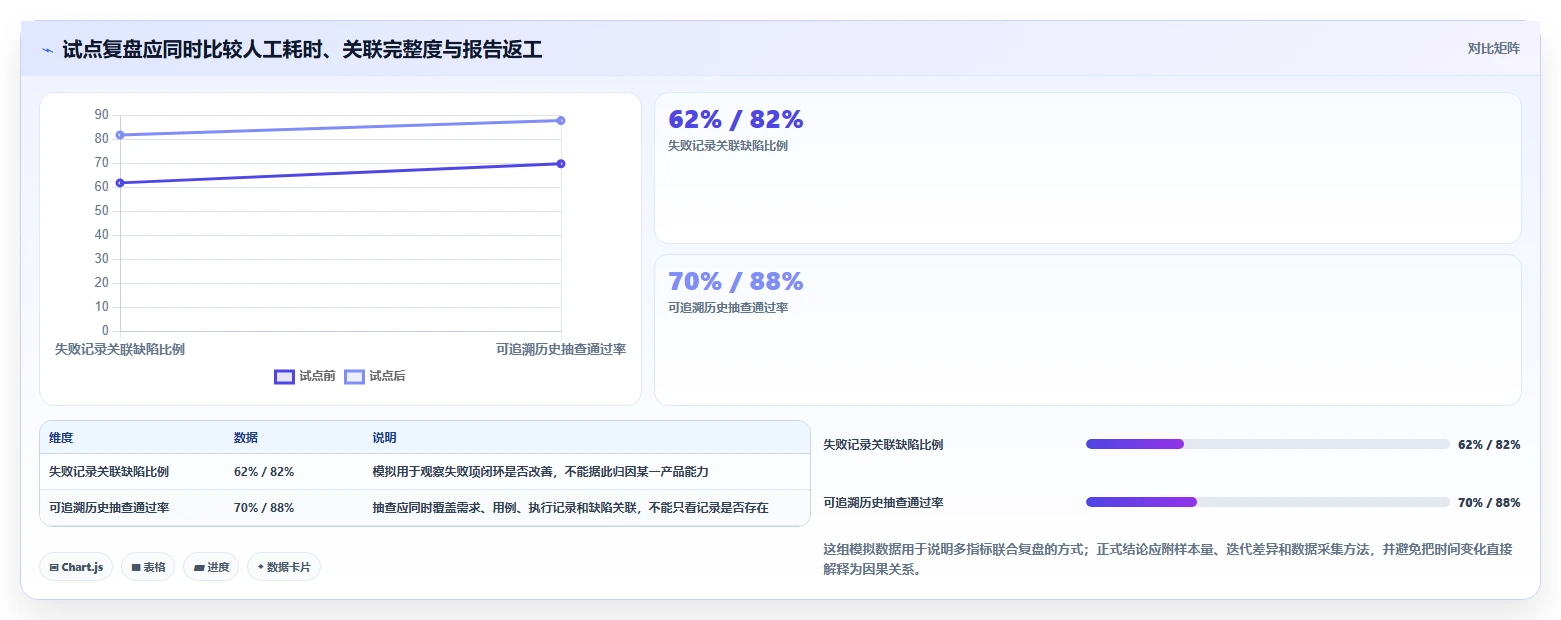Image resolution: width=1561 pixels, height=620 pixels.
Task: Click chart x-axis label 失败记录关联缺陷比例
Action: [120, 349]
